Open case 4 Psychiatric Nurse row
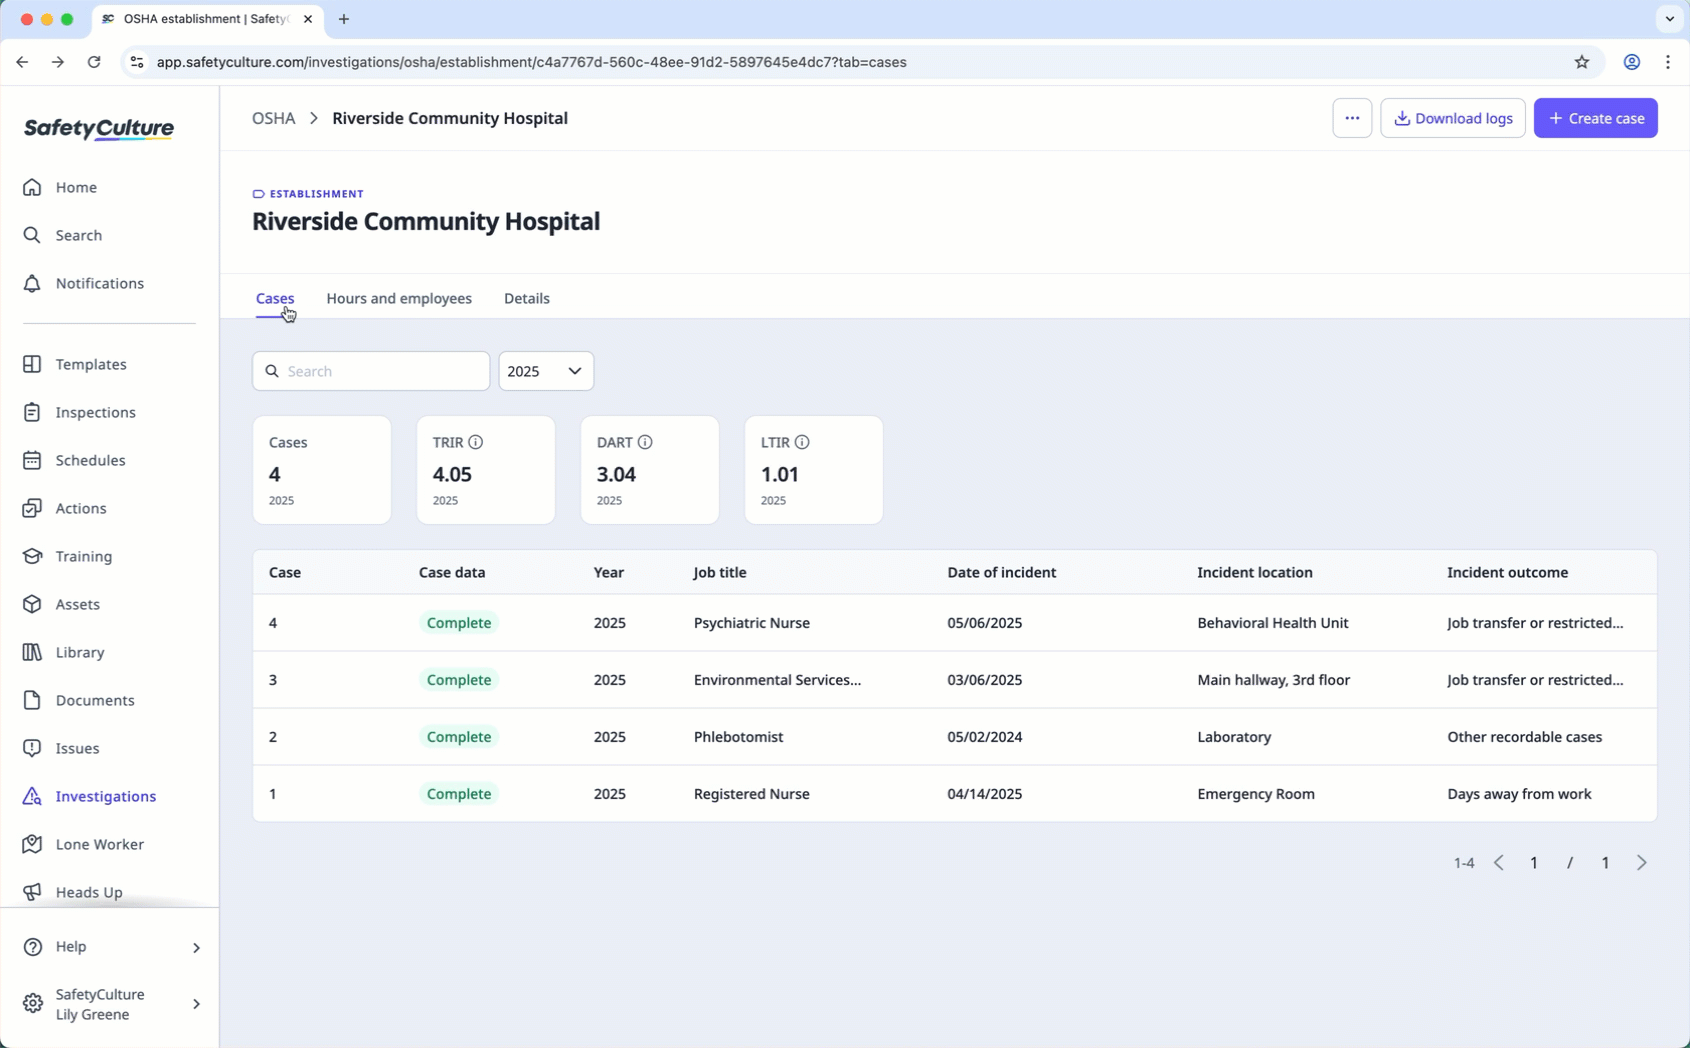This screenshot has height=1048, width=1690. pos(955,623)
